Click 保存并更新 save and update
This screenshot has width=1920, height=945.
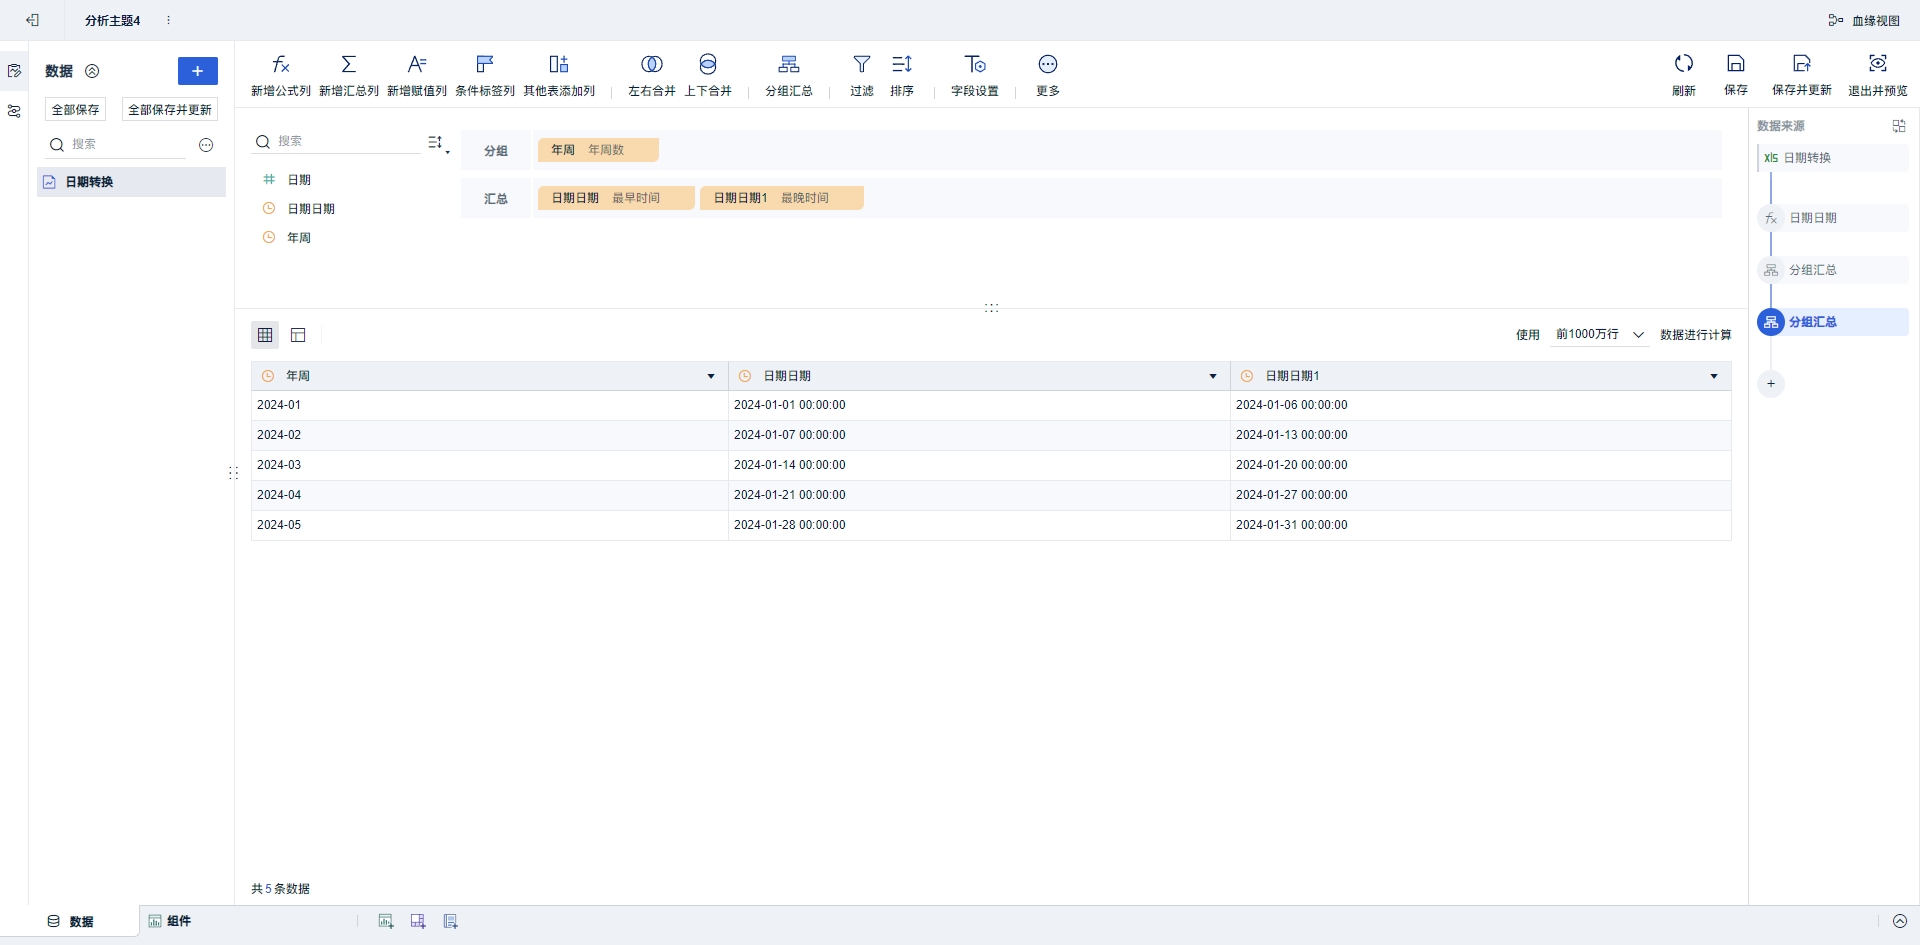pos(1801,75)
